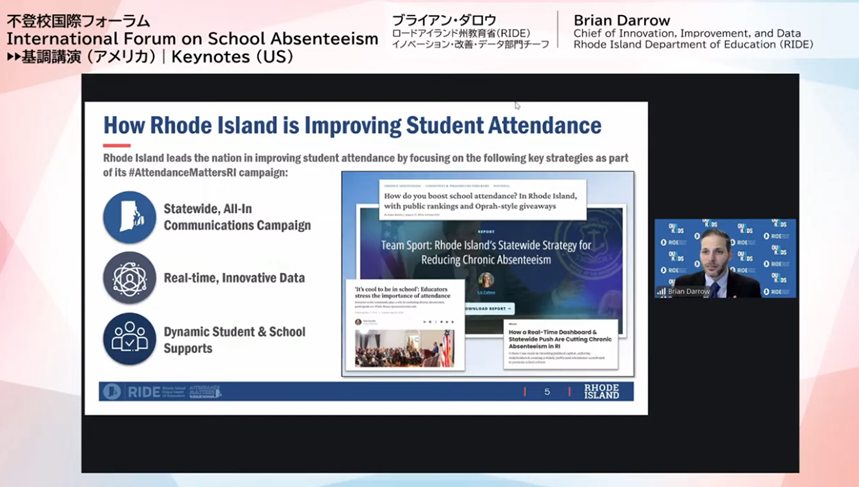Image resolution: width=859 pixels, height=487 pixels.
Task: Click the Attendance Matters logo in footer
Action: [205, 392]
